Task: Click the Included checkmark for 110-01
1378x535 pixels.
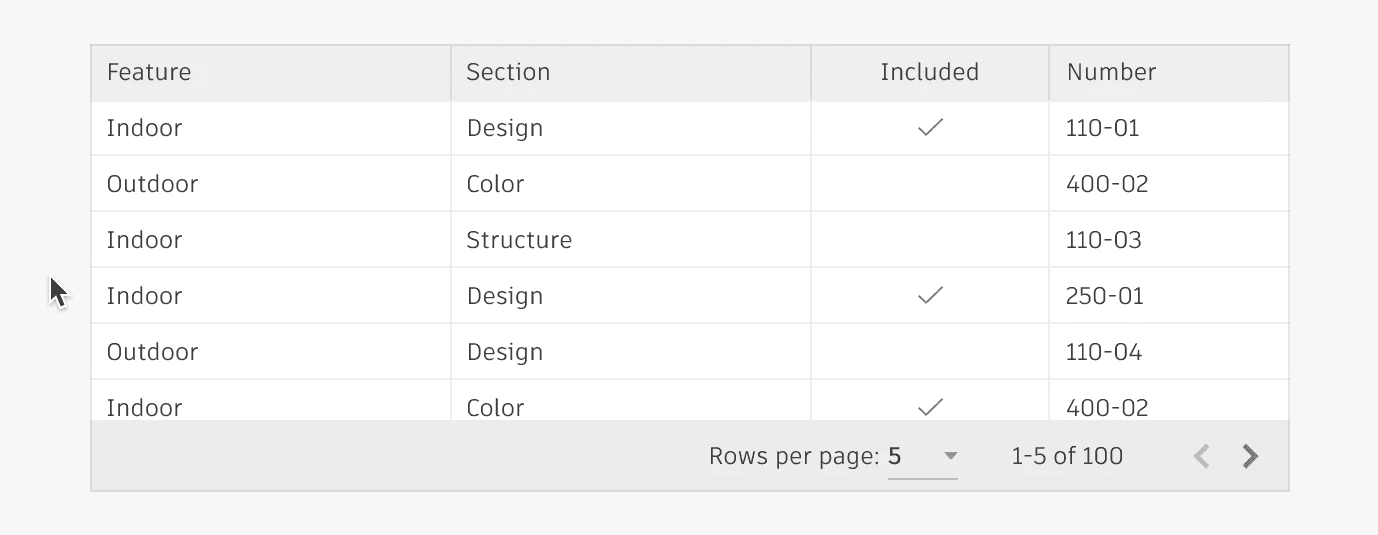Action: [930, 128]
